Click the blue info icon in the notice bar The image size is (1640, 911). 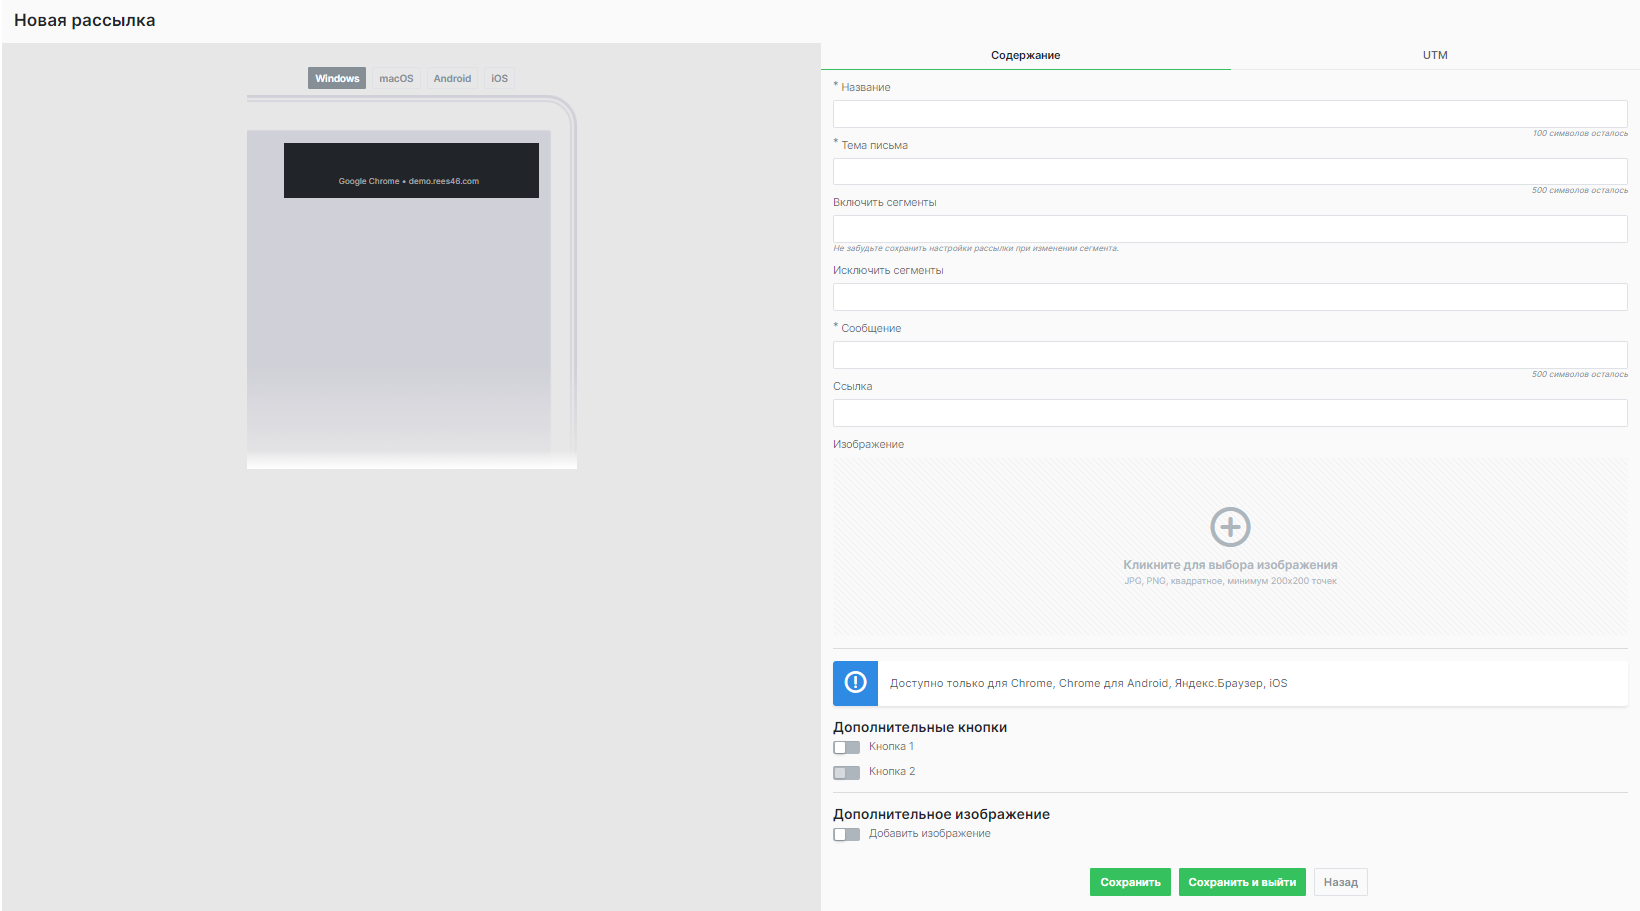pos(855,683)
